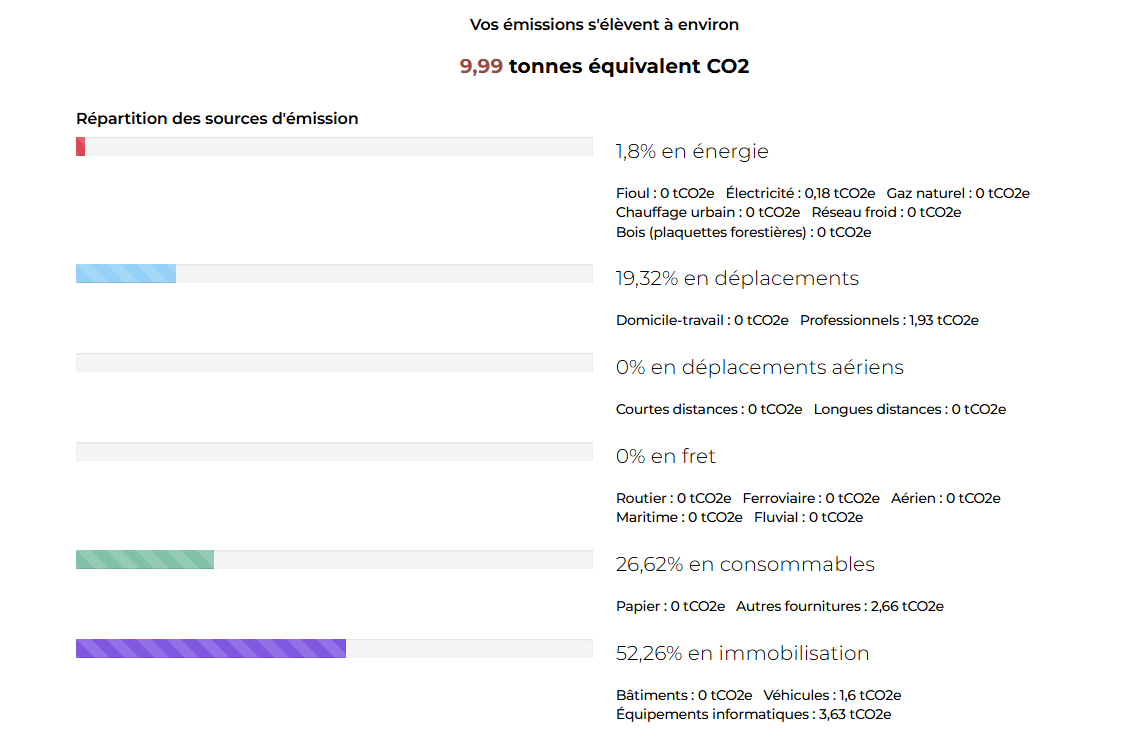Select the '19,32% en déplacements' heading

(737, 278)
